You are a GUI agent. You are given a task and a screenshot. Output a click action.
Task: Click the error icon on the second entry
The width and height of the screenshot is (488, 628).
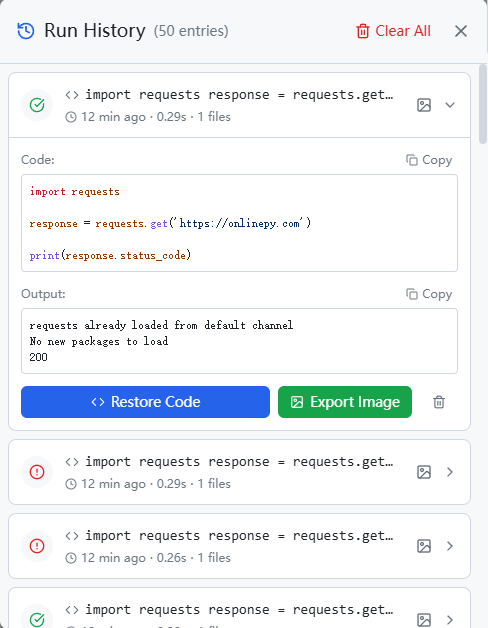(x=37, y=472)
